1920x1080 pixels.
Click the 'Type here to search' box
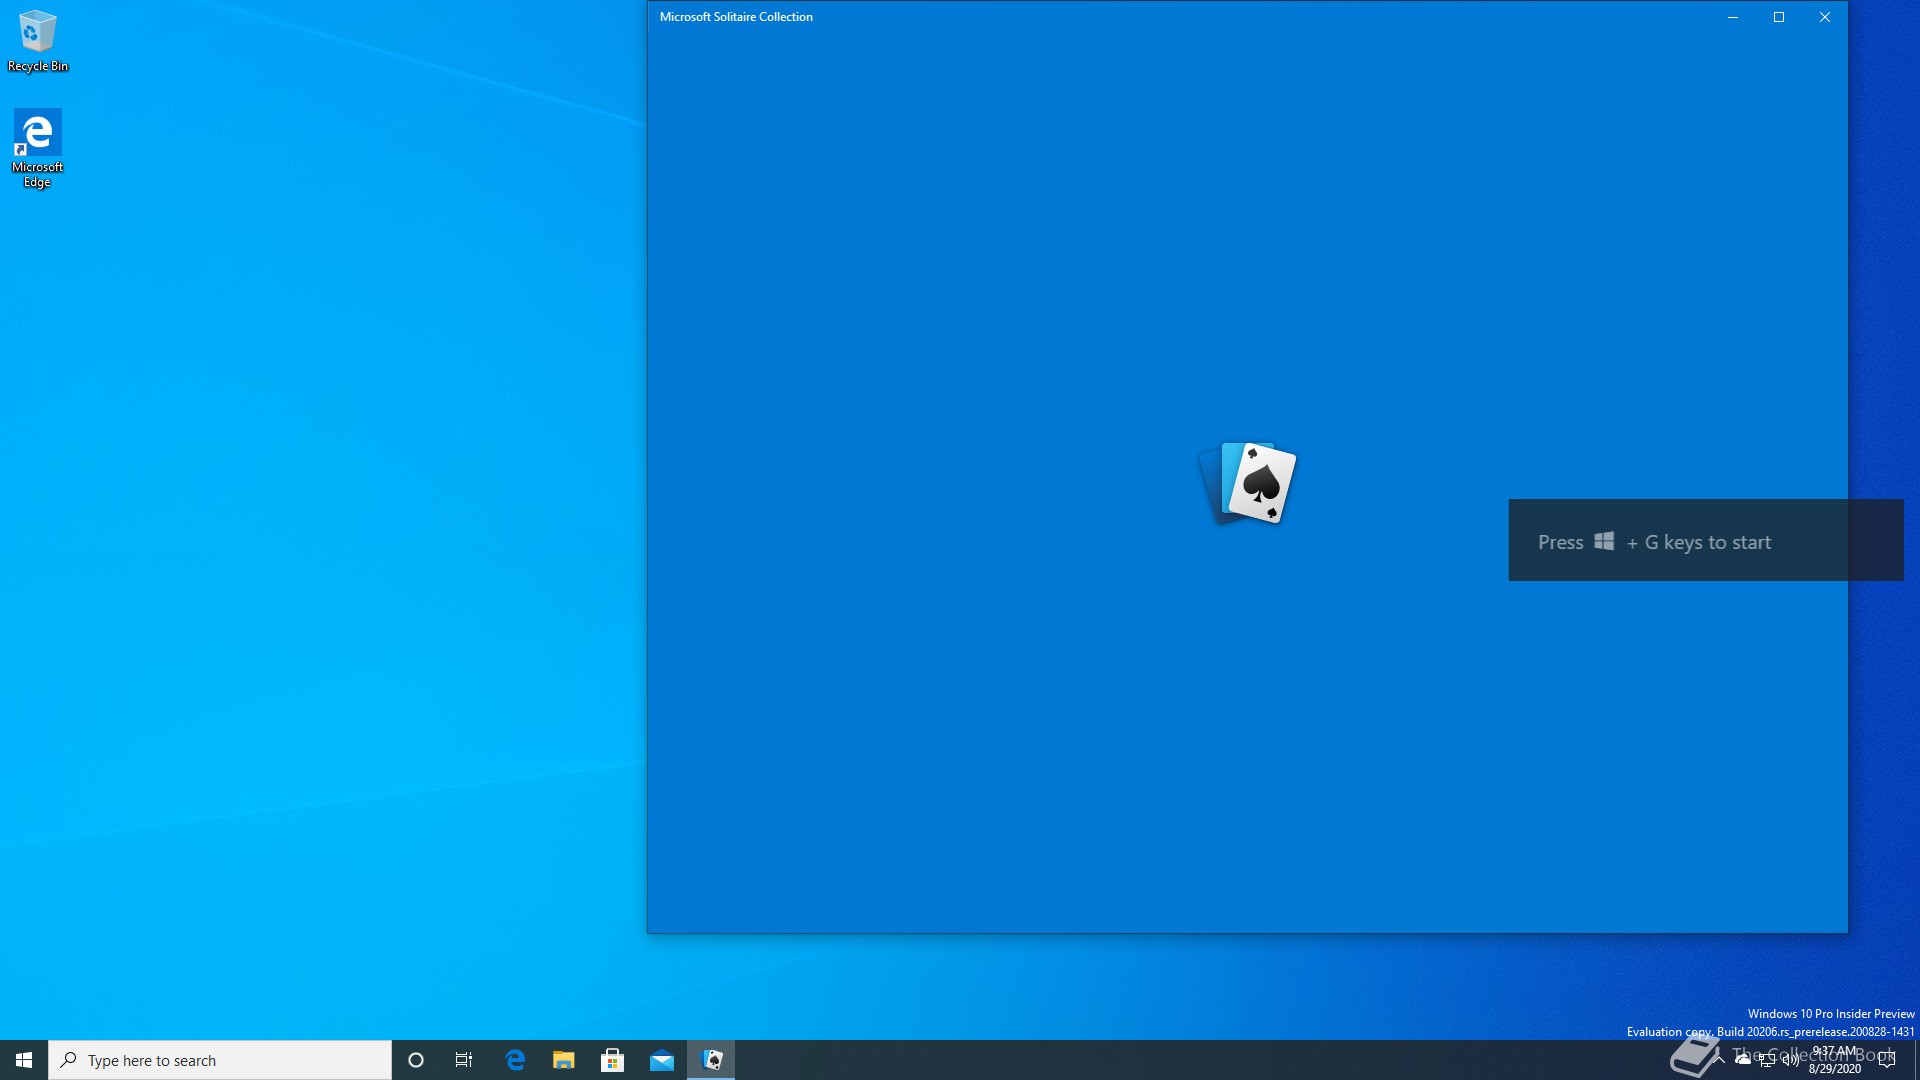point(220,1060)
